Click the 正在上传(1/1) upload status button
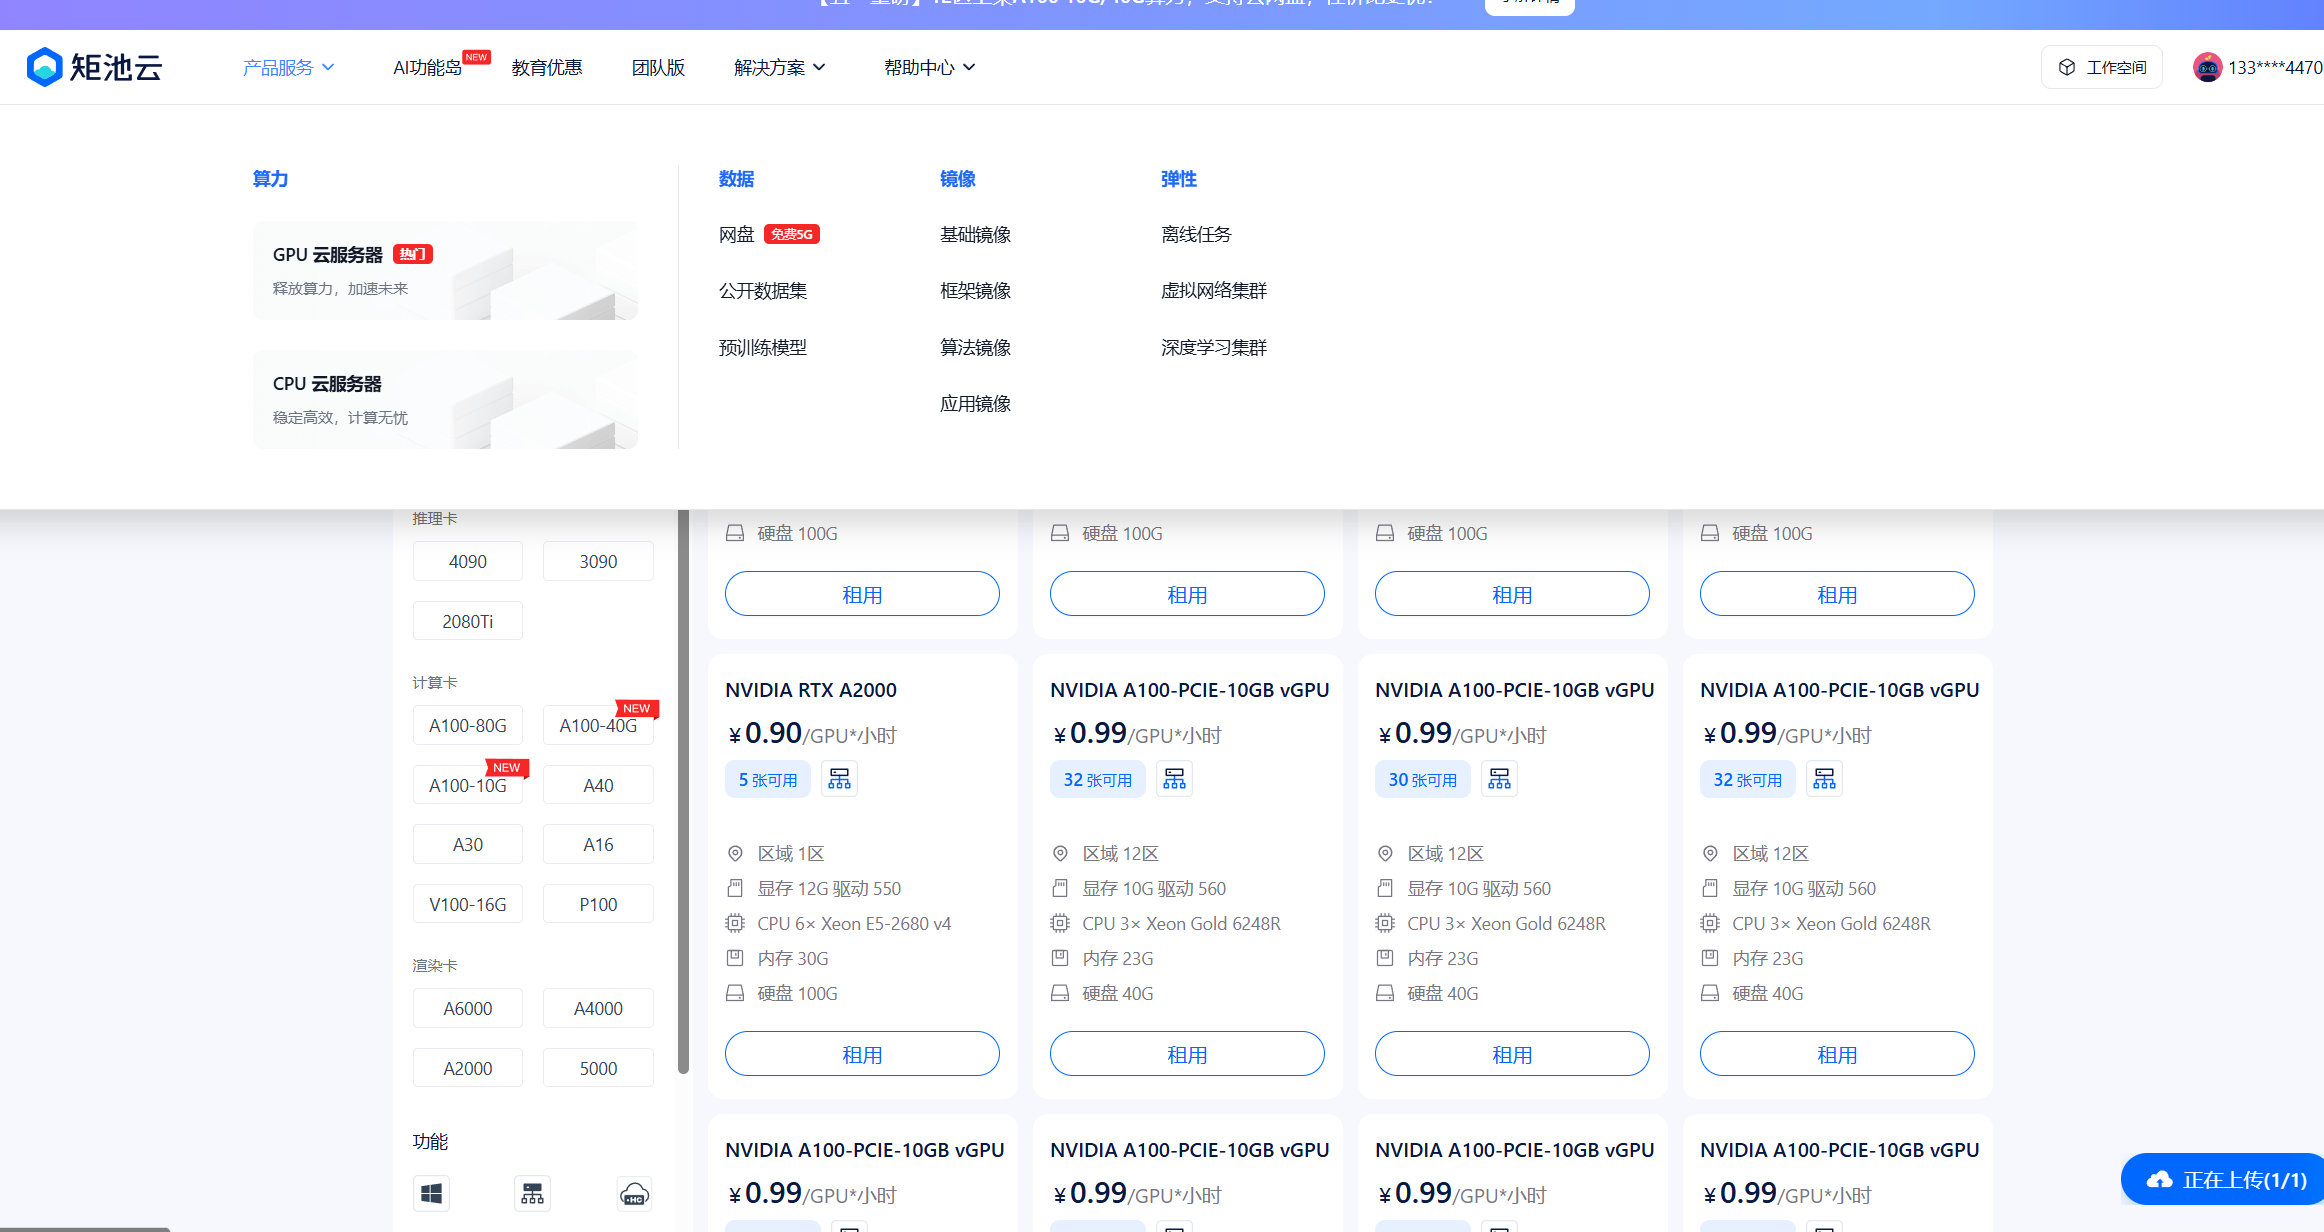2324x1232 pixels. coord(2224,1180)
